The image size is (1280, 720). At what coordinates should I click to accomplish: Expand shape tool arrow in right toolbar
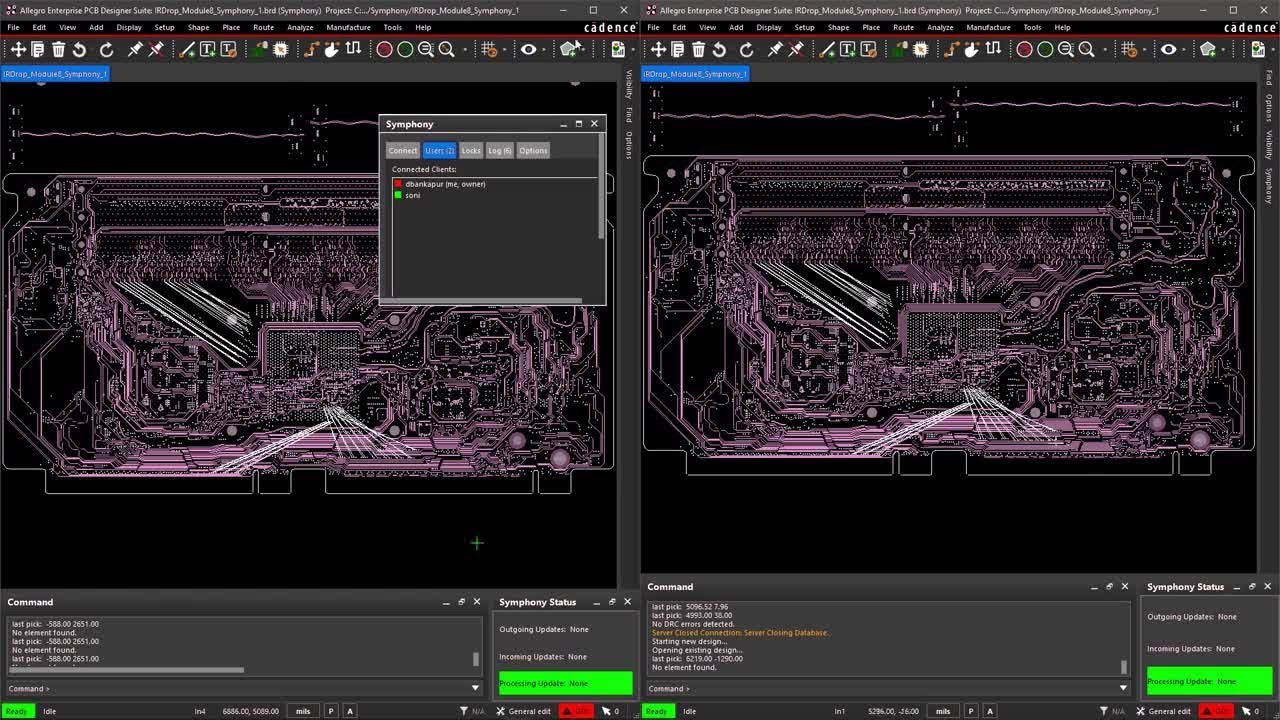[x=1224, y=49]
